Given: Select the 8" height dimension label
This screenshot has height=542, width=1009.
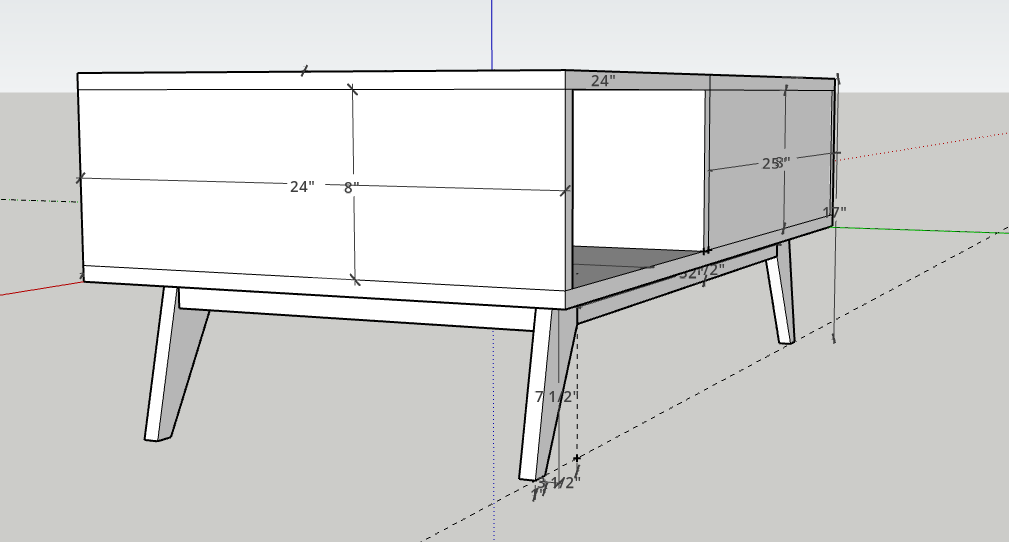Looking at the screenshot, I should click(x=351, y=187).
